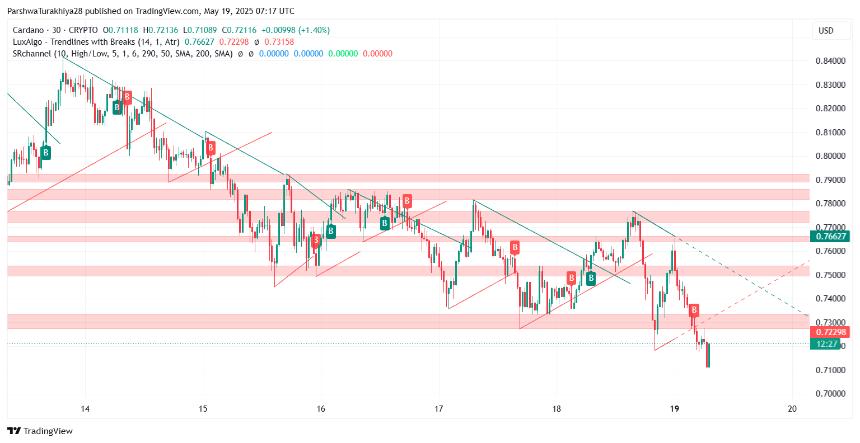Click the SRchannel indicator legend name
Screen dimensions: 860x443
point(123,54)
